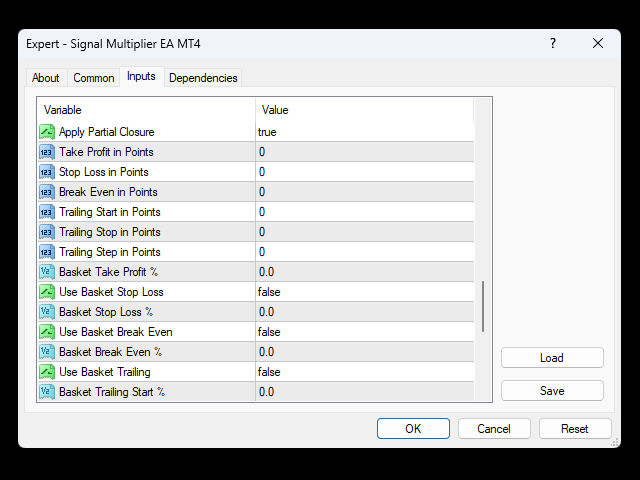Viewport: 640px width, 480px height.
Task: Switch to the About tab
Action: tap(46, 78)
